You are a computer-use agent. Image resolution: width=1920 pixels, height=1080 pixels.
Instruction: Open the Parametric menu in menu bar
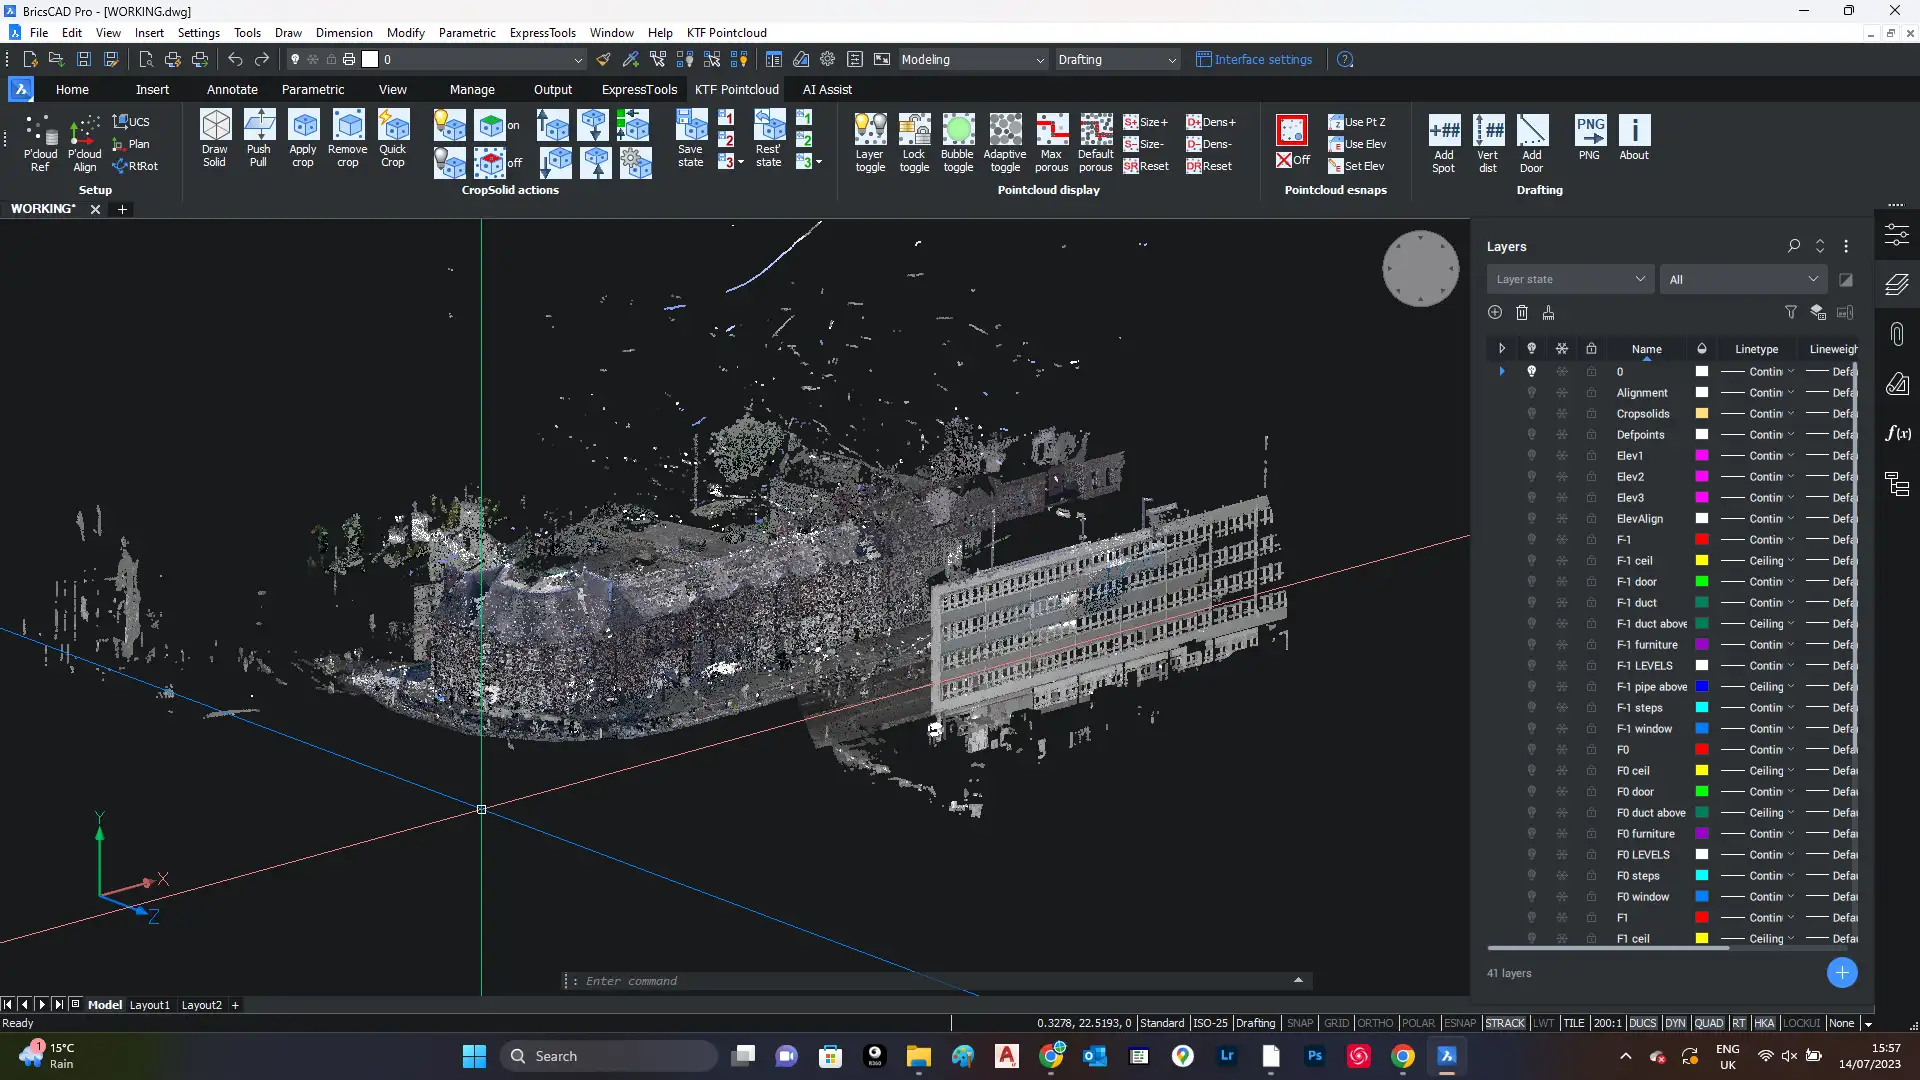point(466,33)
